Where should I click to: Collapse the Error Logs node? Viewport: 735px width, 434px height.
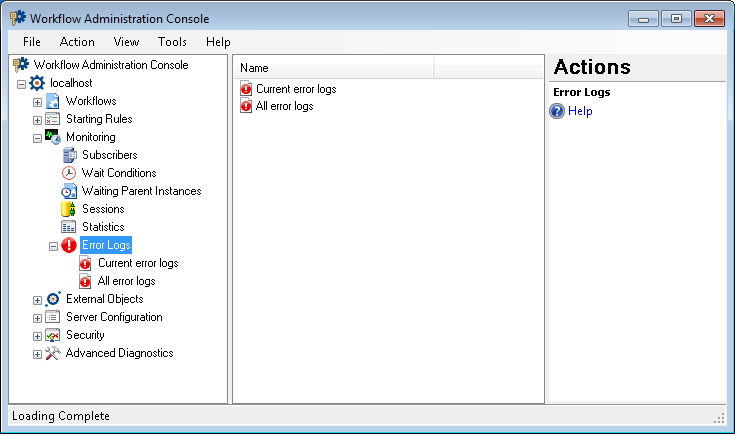pos(53,246)
